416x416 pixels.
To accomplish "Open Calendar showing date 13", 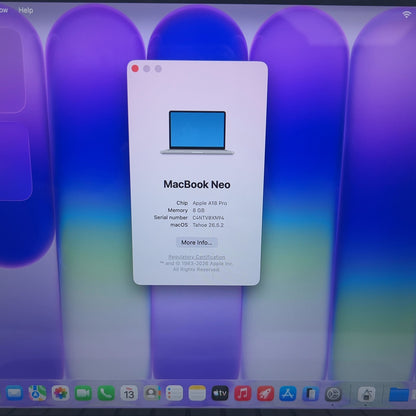I will (x=129, y=393).
